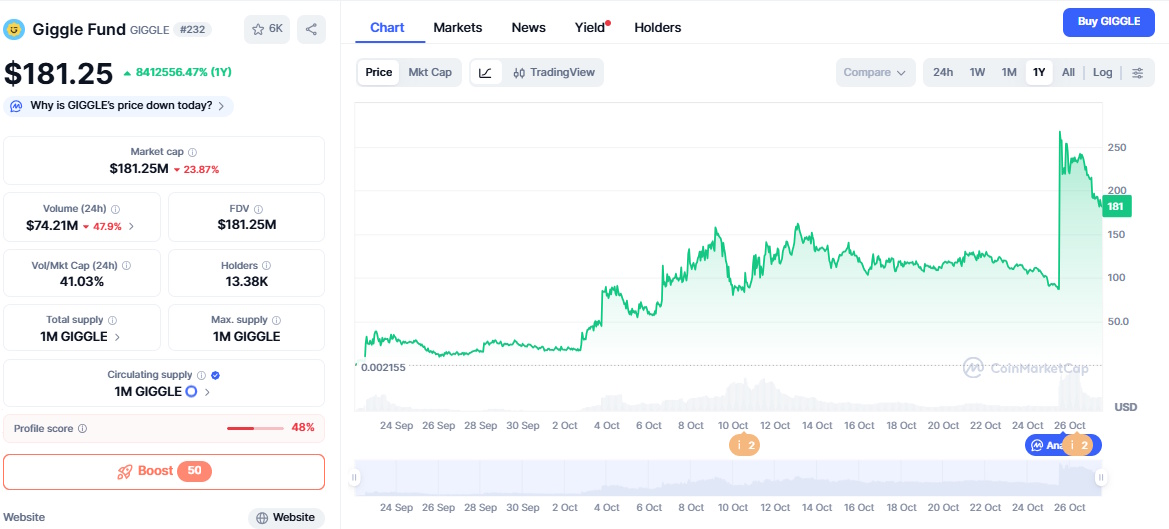
Task: Expand 'Why is GIGGLE's price down today?'
Action: click(x=118, y=106)
